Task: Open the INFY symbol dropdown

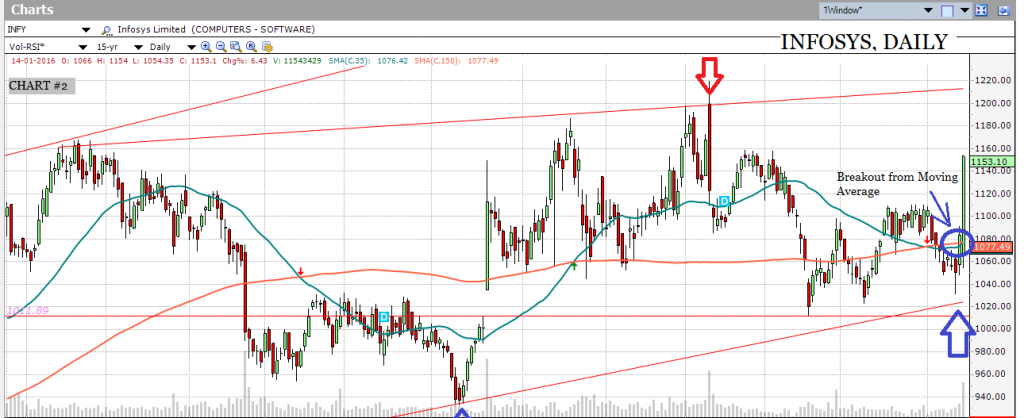Action: (x=86, y=30)
